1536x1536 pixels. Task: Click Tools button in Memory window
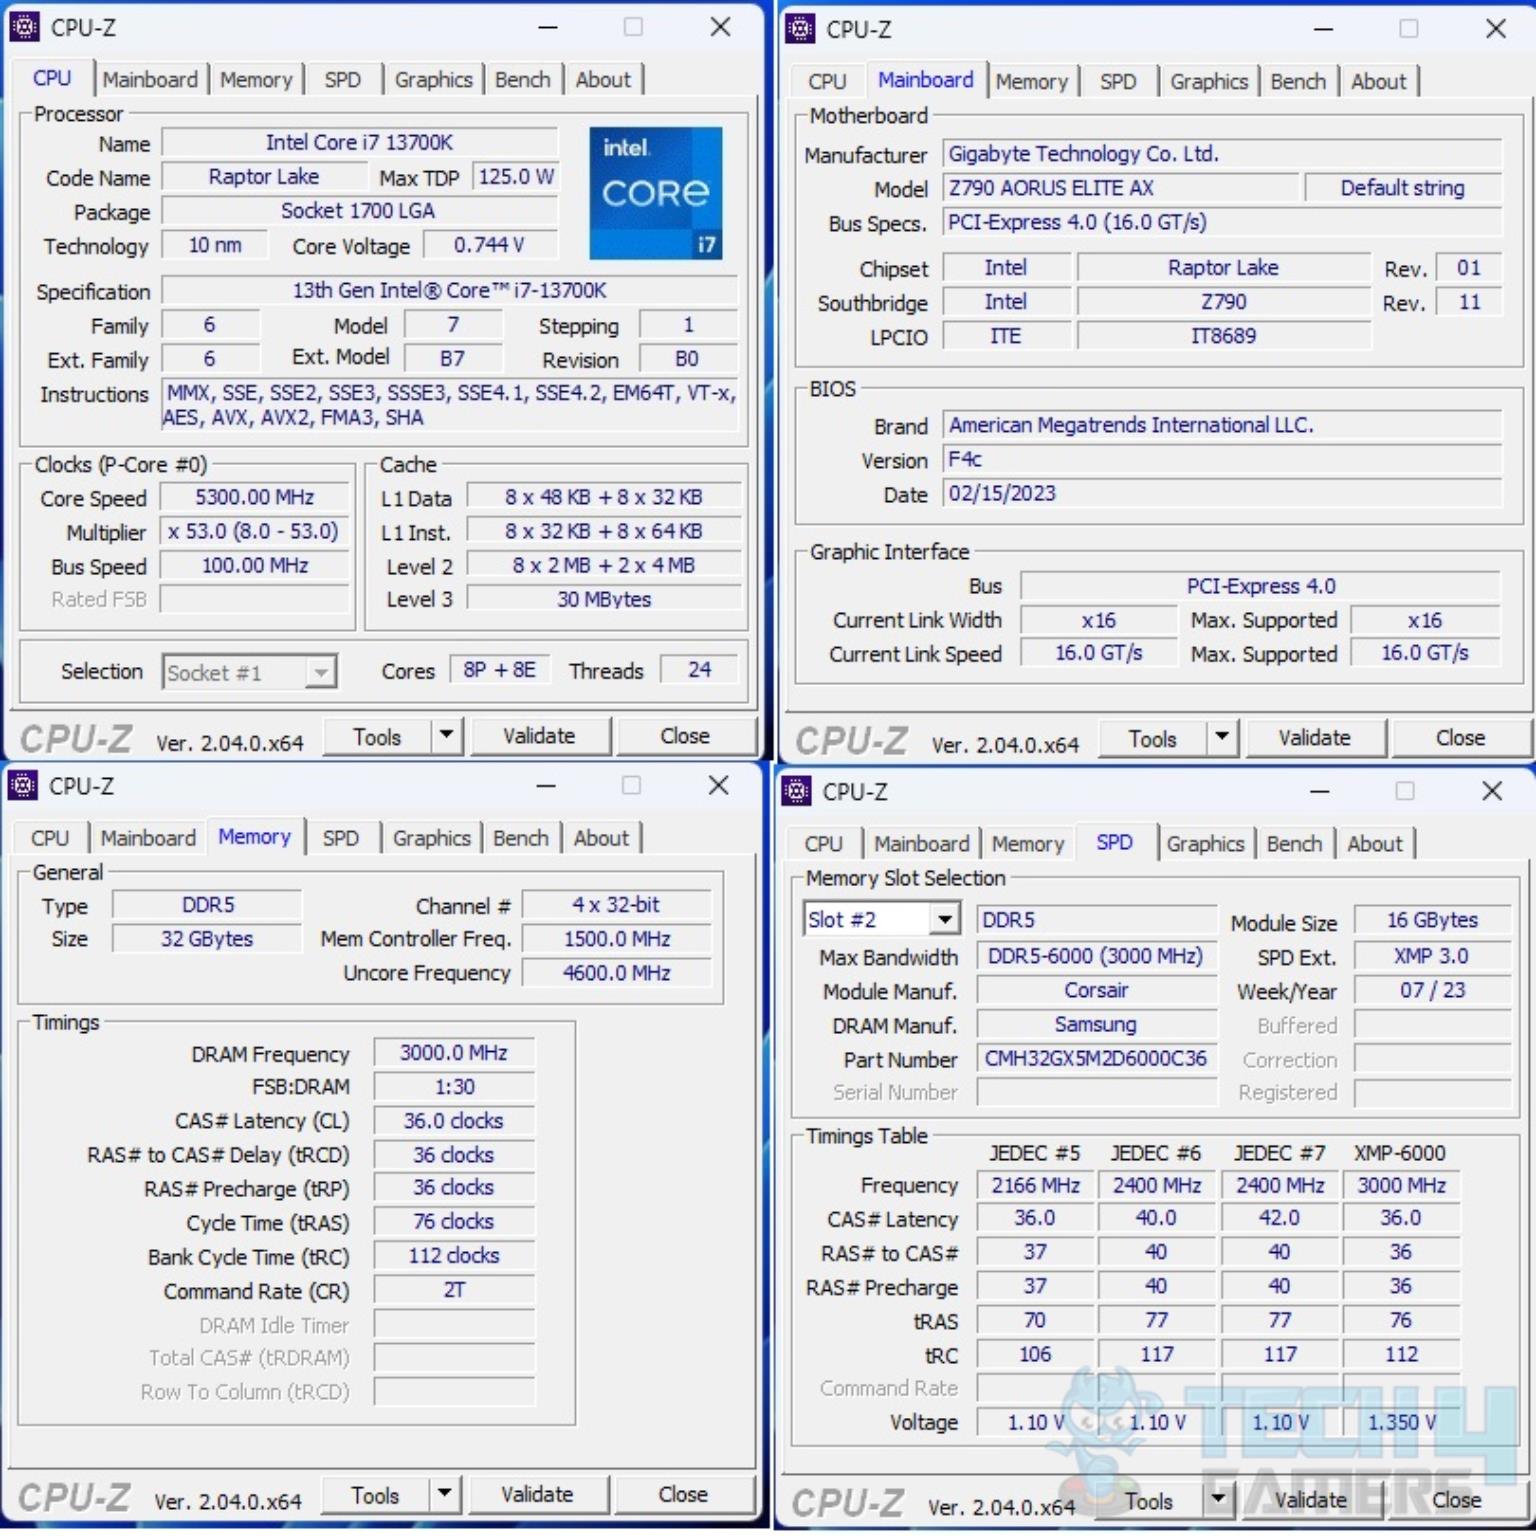coord(375,1496)
